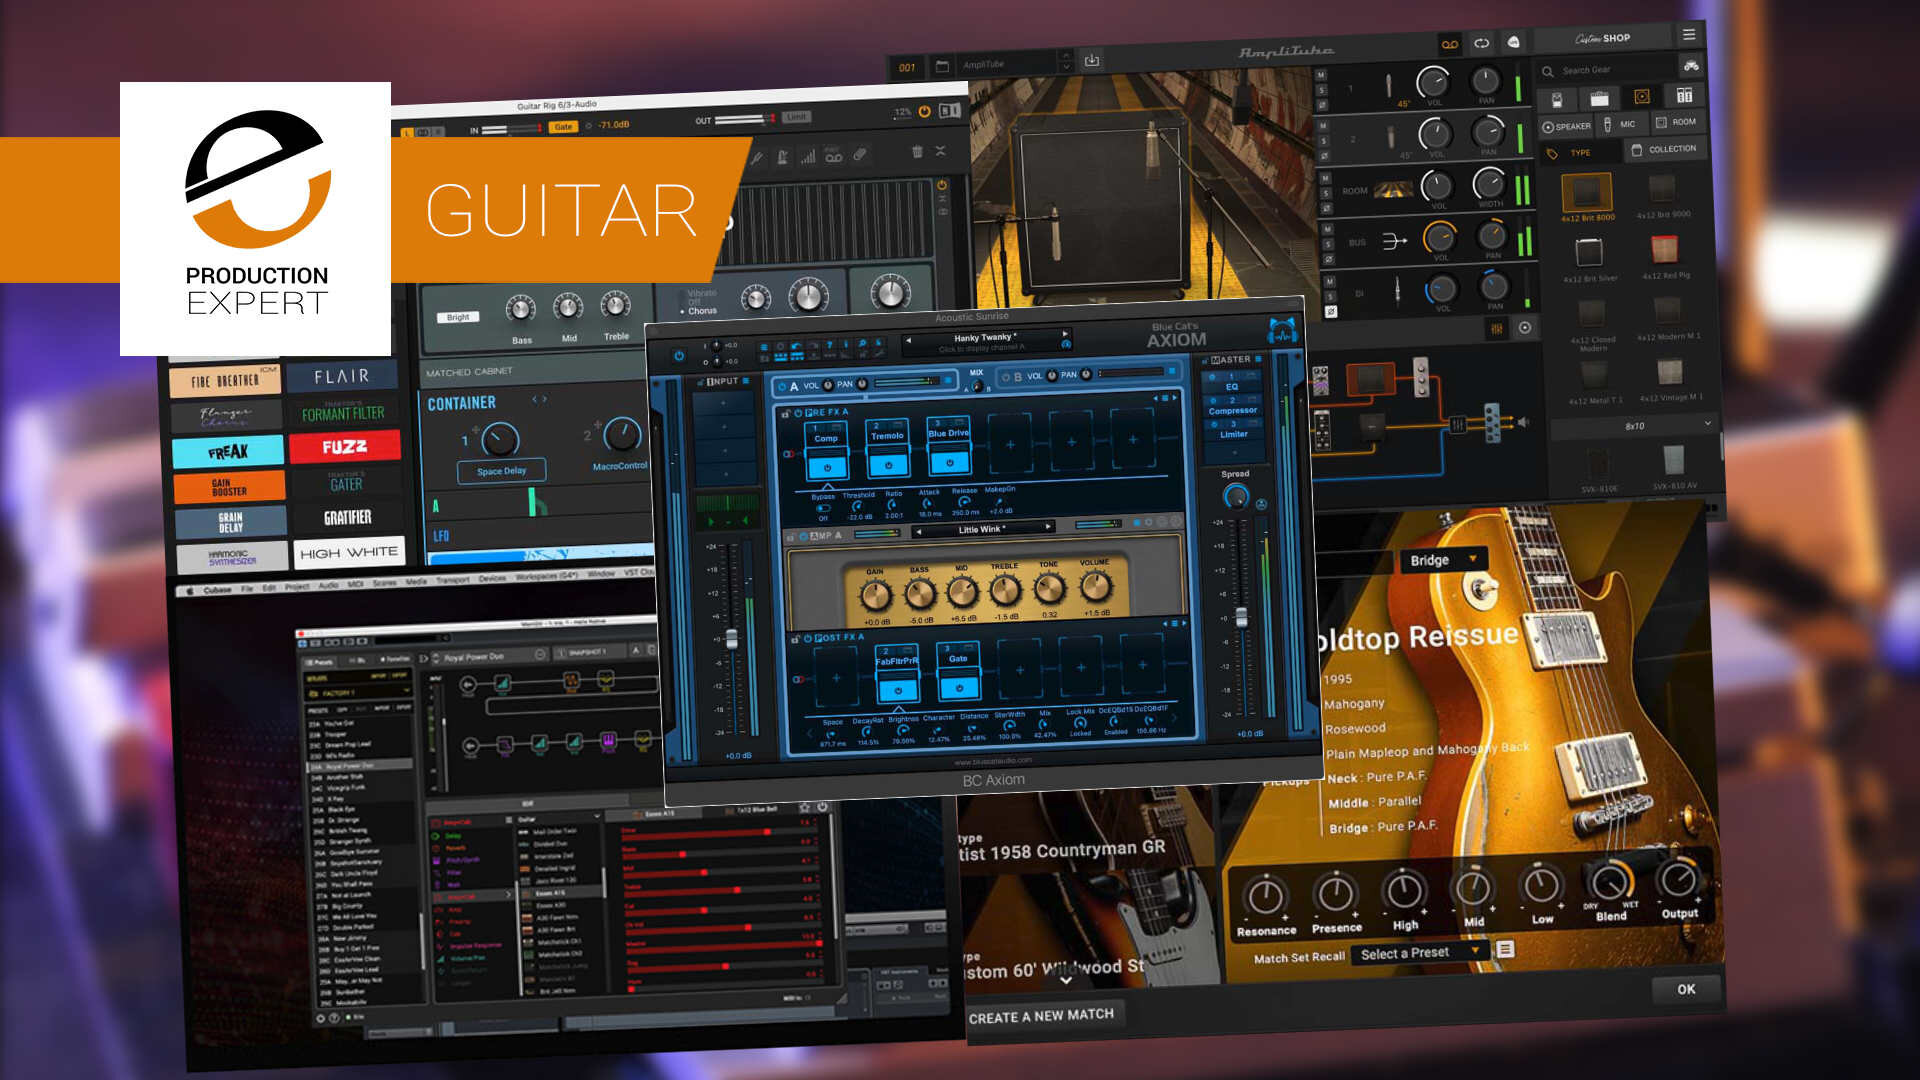Viewport: 1920px width, 1080px height.
Task: Toggle Axiom channel A power
Action: click(x=781, y=386)
